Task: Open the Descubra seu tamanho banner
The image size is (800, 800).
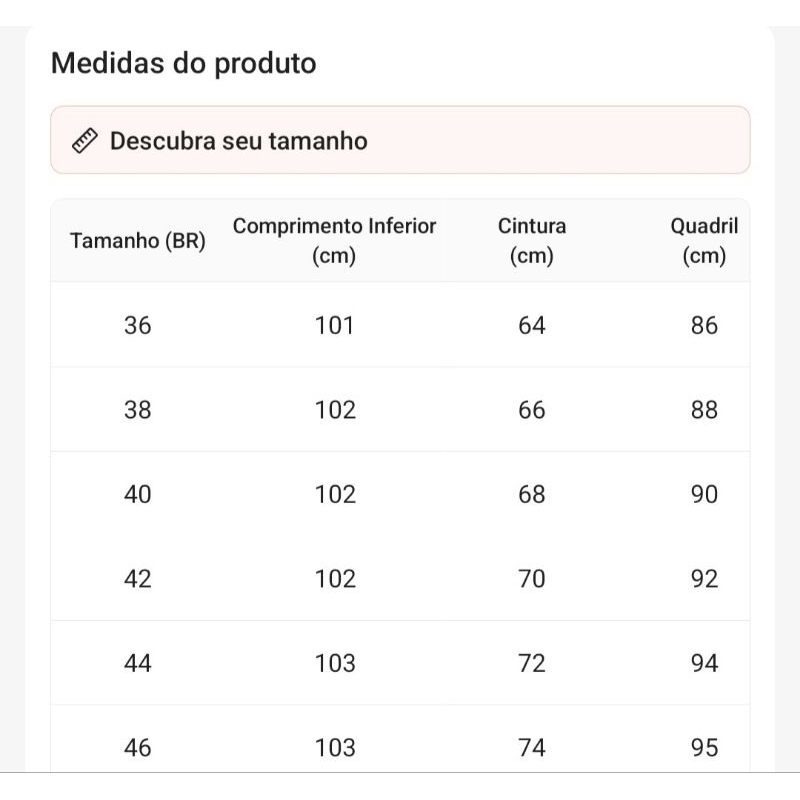Action: (x=400, y=141)
